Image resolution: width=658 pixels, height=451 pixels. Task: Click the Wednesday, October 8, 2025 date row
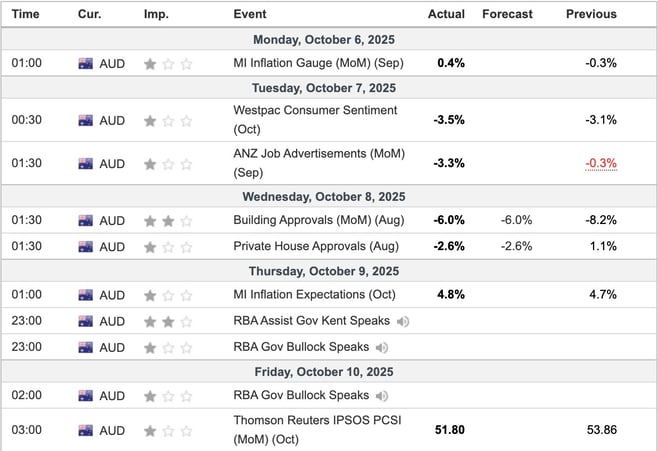tap(329, 196)
